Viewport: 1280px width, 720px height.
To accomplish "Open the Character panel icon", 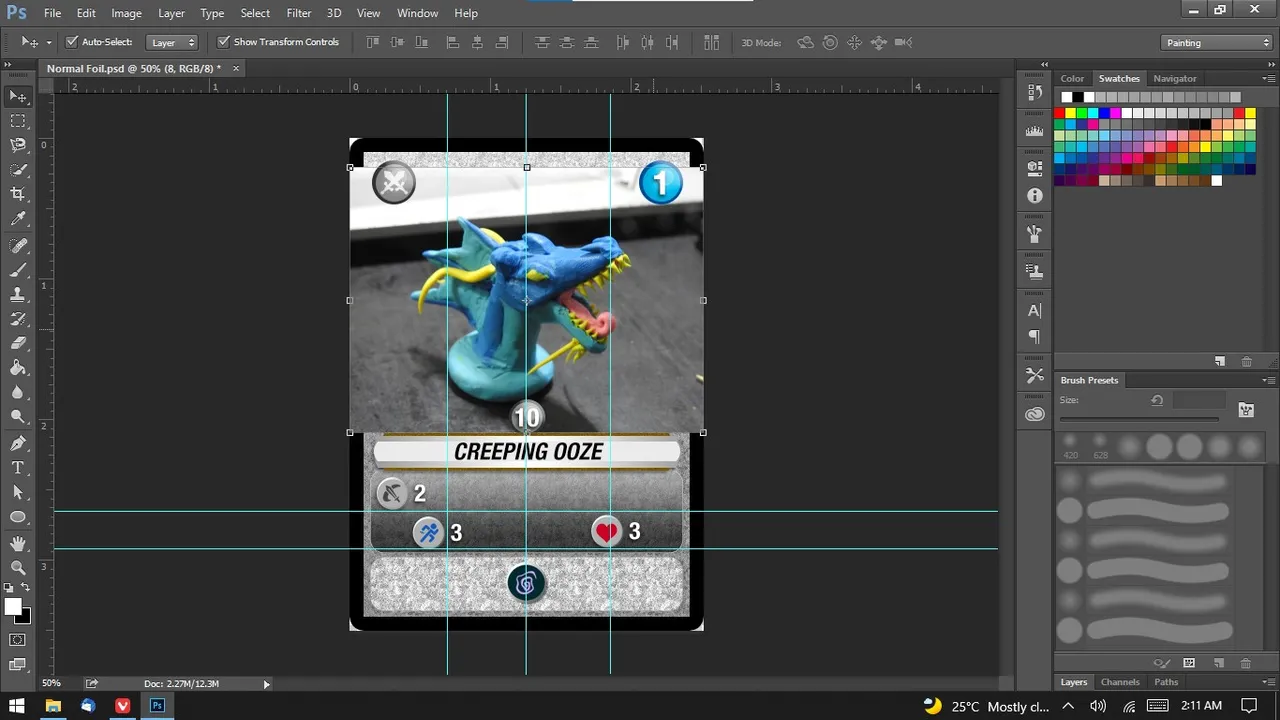I will click(1035, 310).
